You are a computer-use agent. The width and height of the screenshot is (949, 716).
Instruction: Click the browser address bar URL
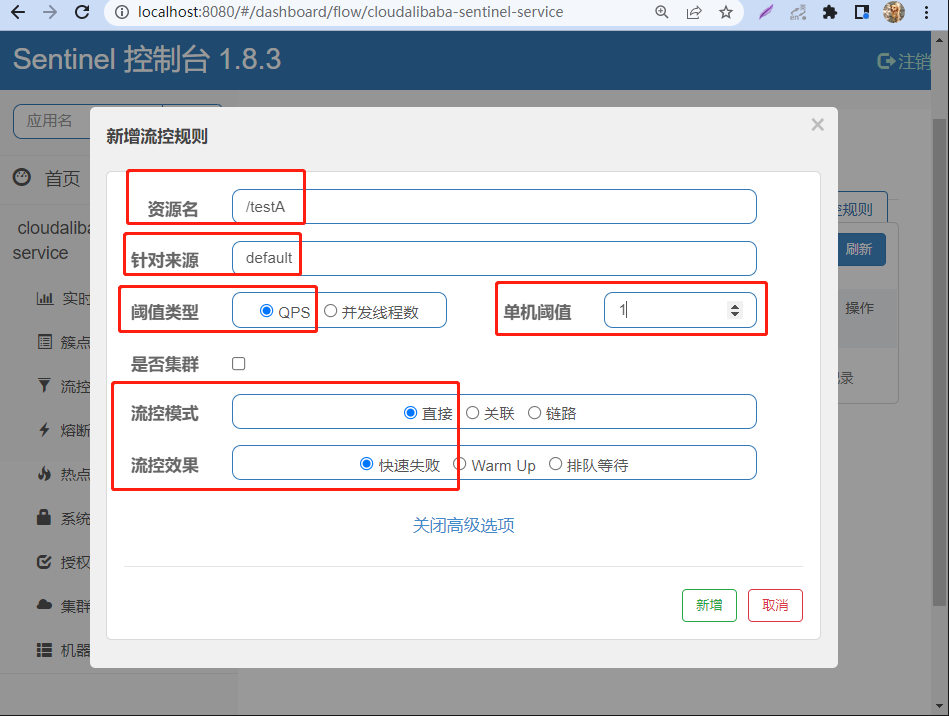(350, 12)
